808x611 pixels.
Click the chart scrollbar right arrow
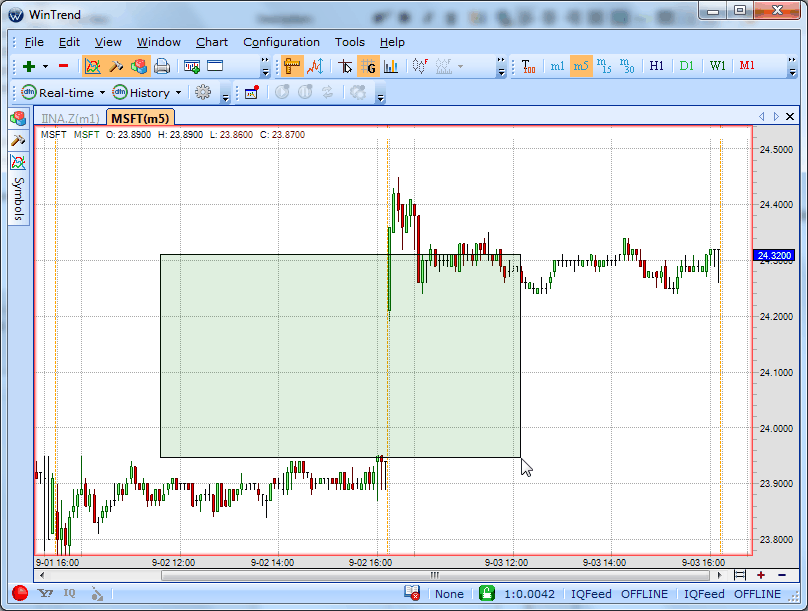click(719, 575)
